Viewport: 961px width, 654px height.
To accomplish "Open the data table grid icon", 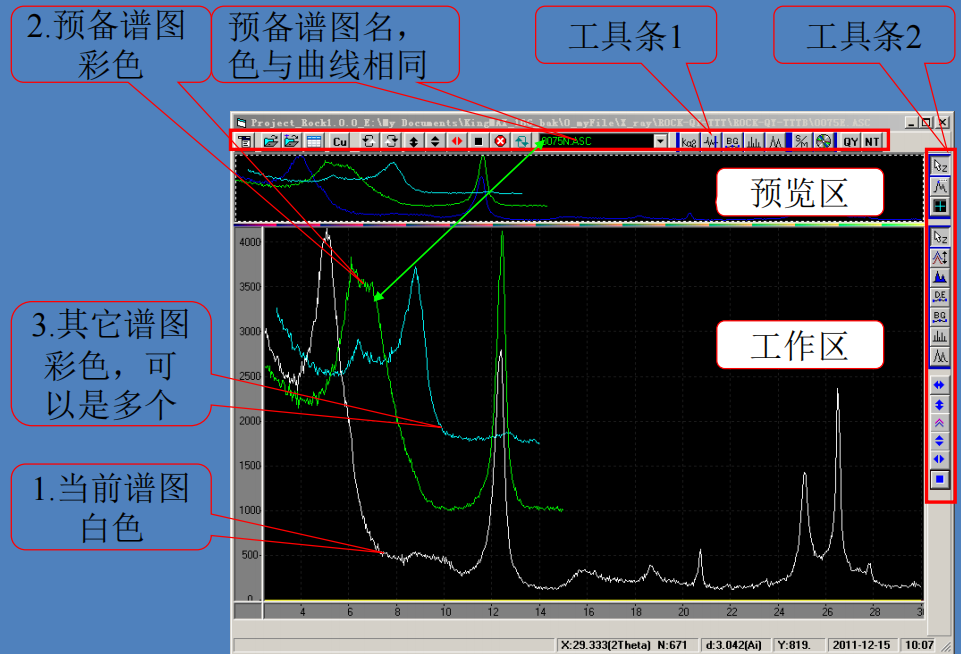I will point(314,142).
